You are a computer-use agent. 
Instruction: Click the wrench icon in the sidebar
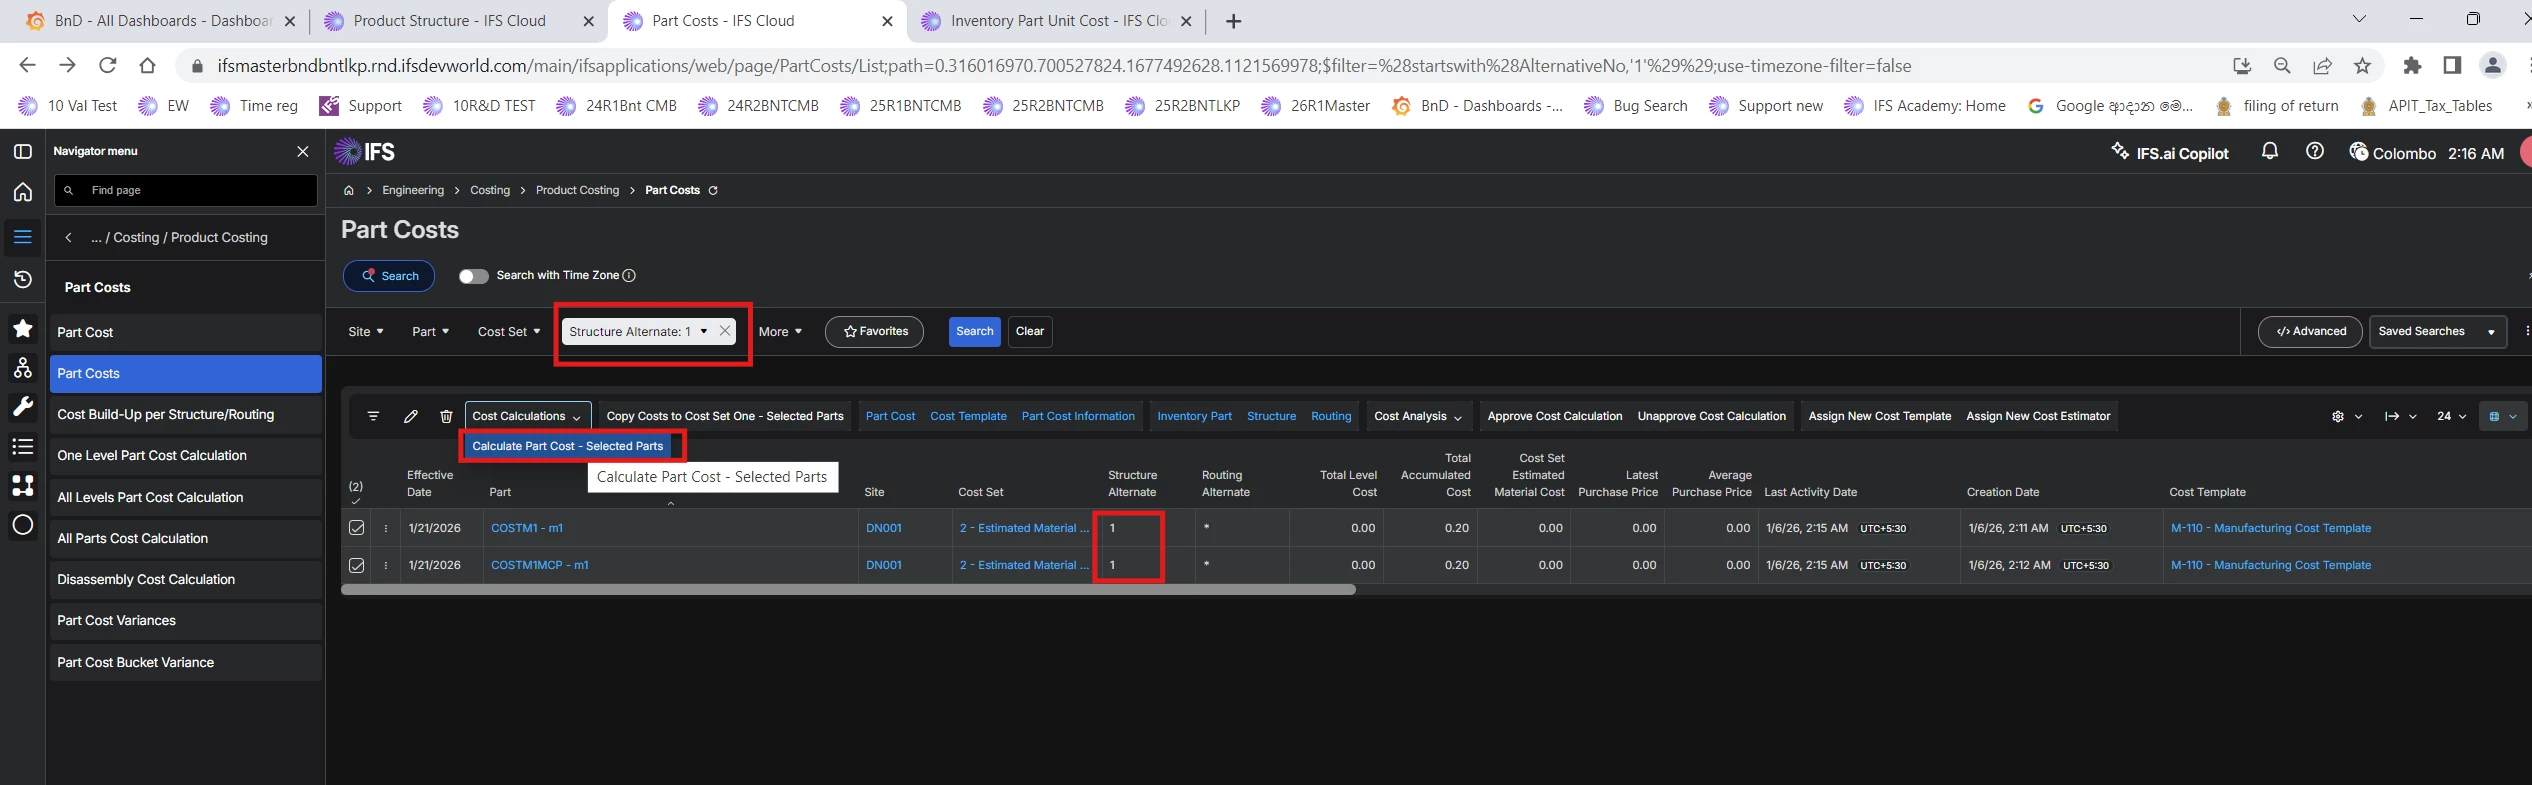(x=22, y=406)
